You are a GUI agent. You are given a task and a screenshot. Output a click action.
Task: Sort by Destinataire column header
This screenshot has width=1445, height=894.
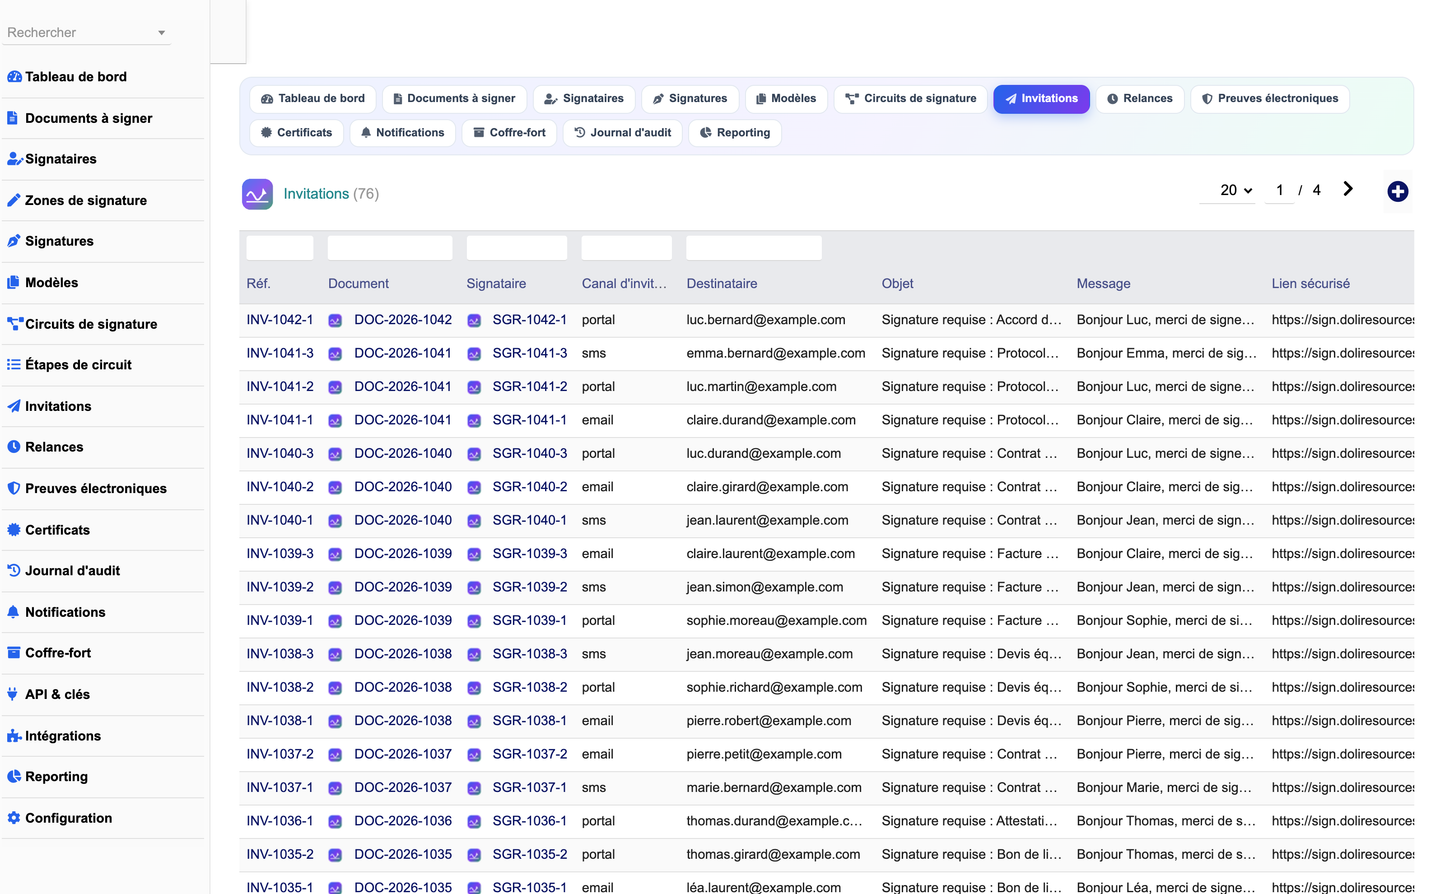722,284
